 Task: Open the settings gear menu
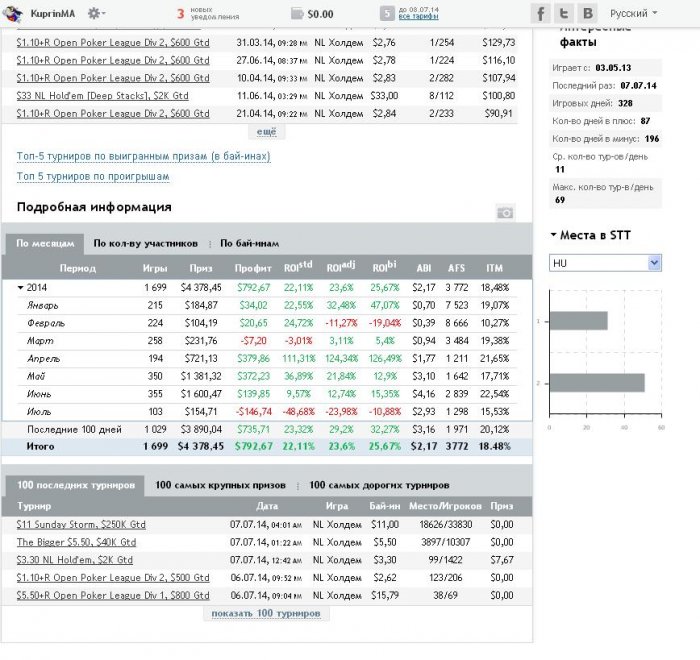tap(96, 14)
